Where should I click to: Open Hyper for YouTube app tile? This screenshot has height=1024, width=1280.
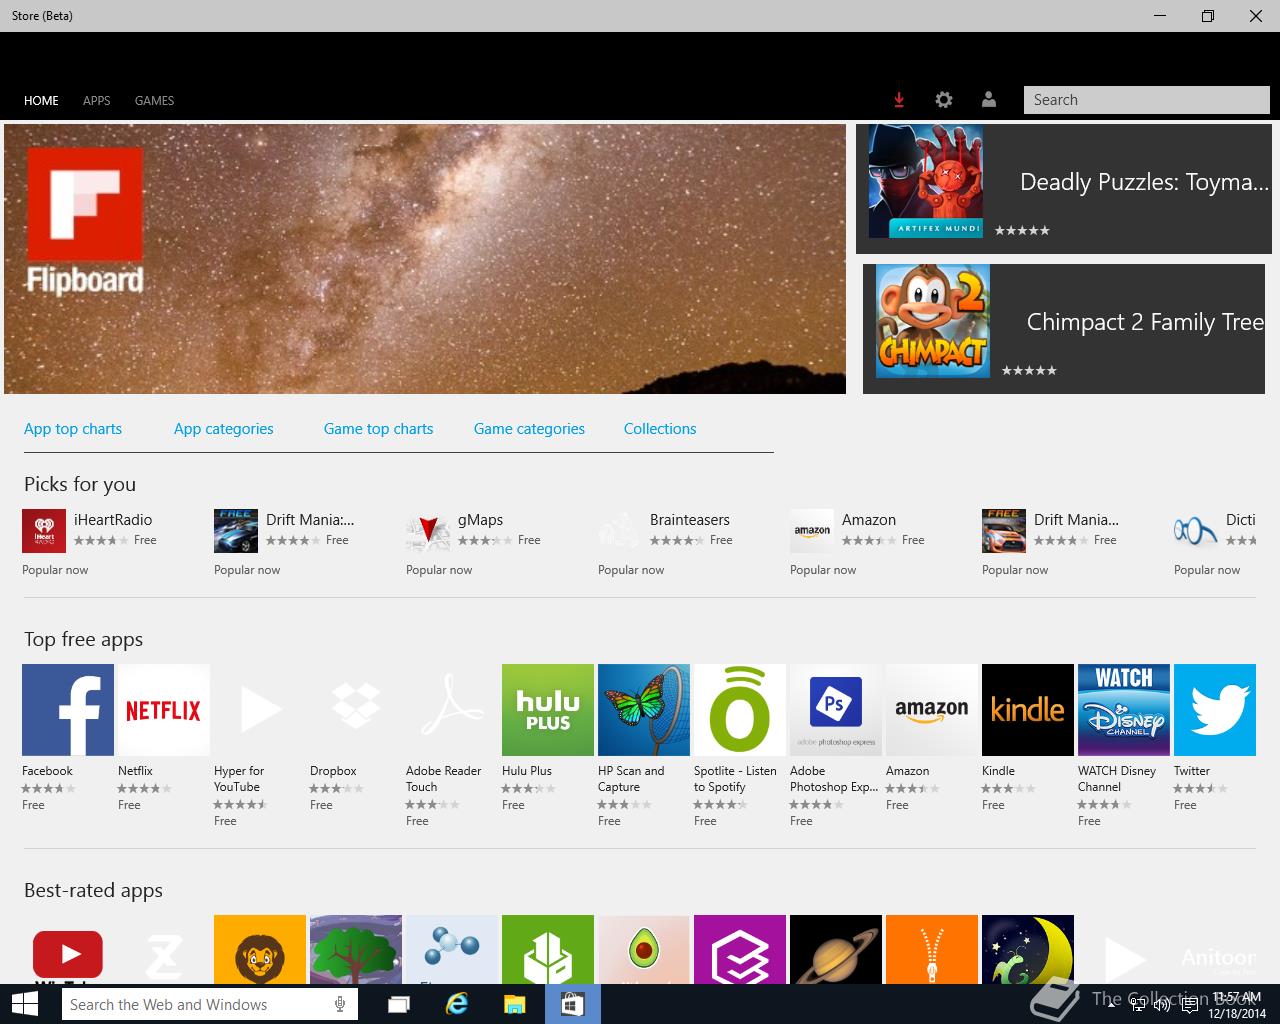tap(260, 710)
